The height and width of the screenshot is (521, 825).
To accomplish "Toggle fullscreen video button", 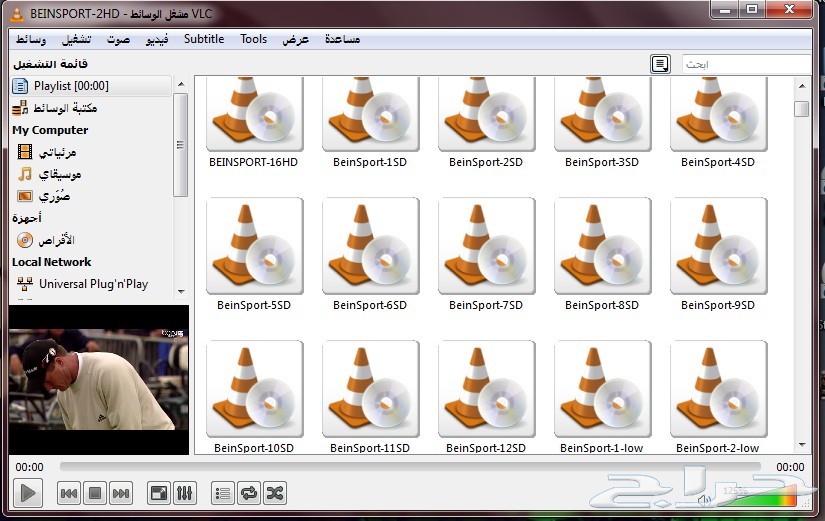I will point(158,493).
